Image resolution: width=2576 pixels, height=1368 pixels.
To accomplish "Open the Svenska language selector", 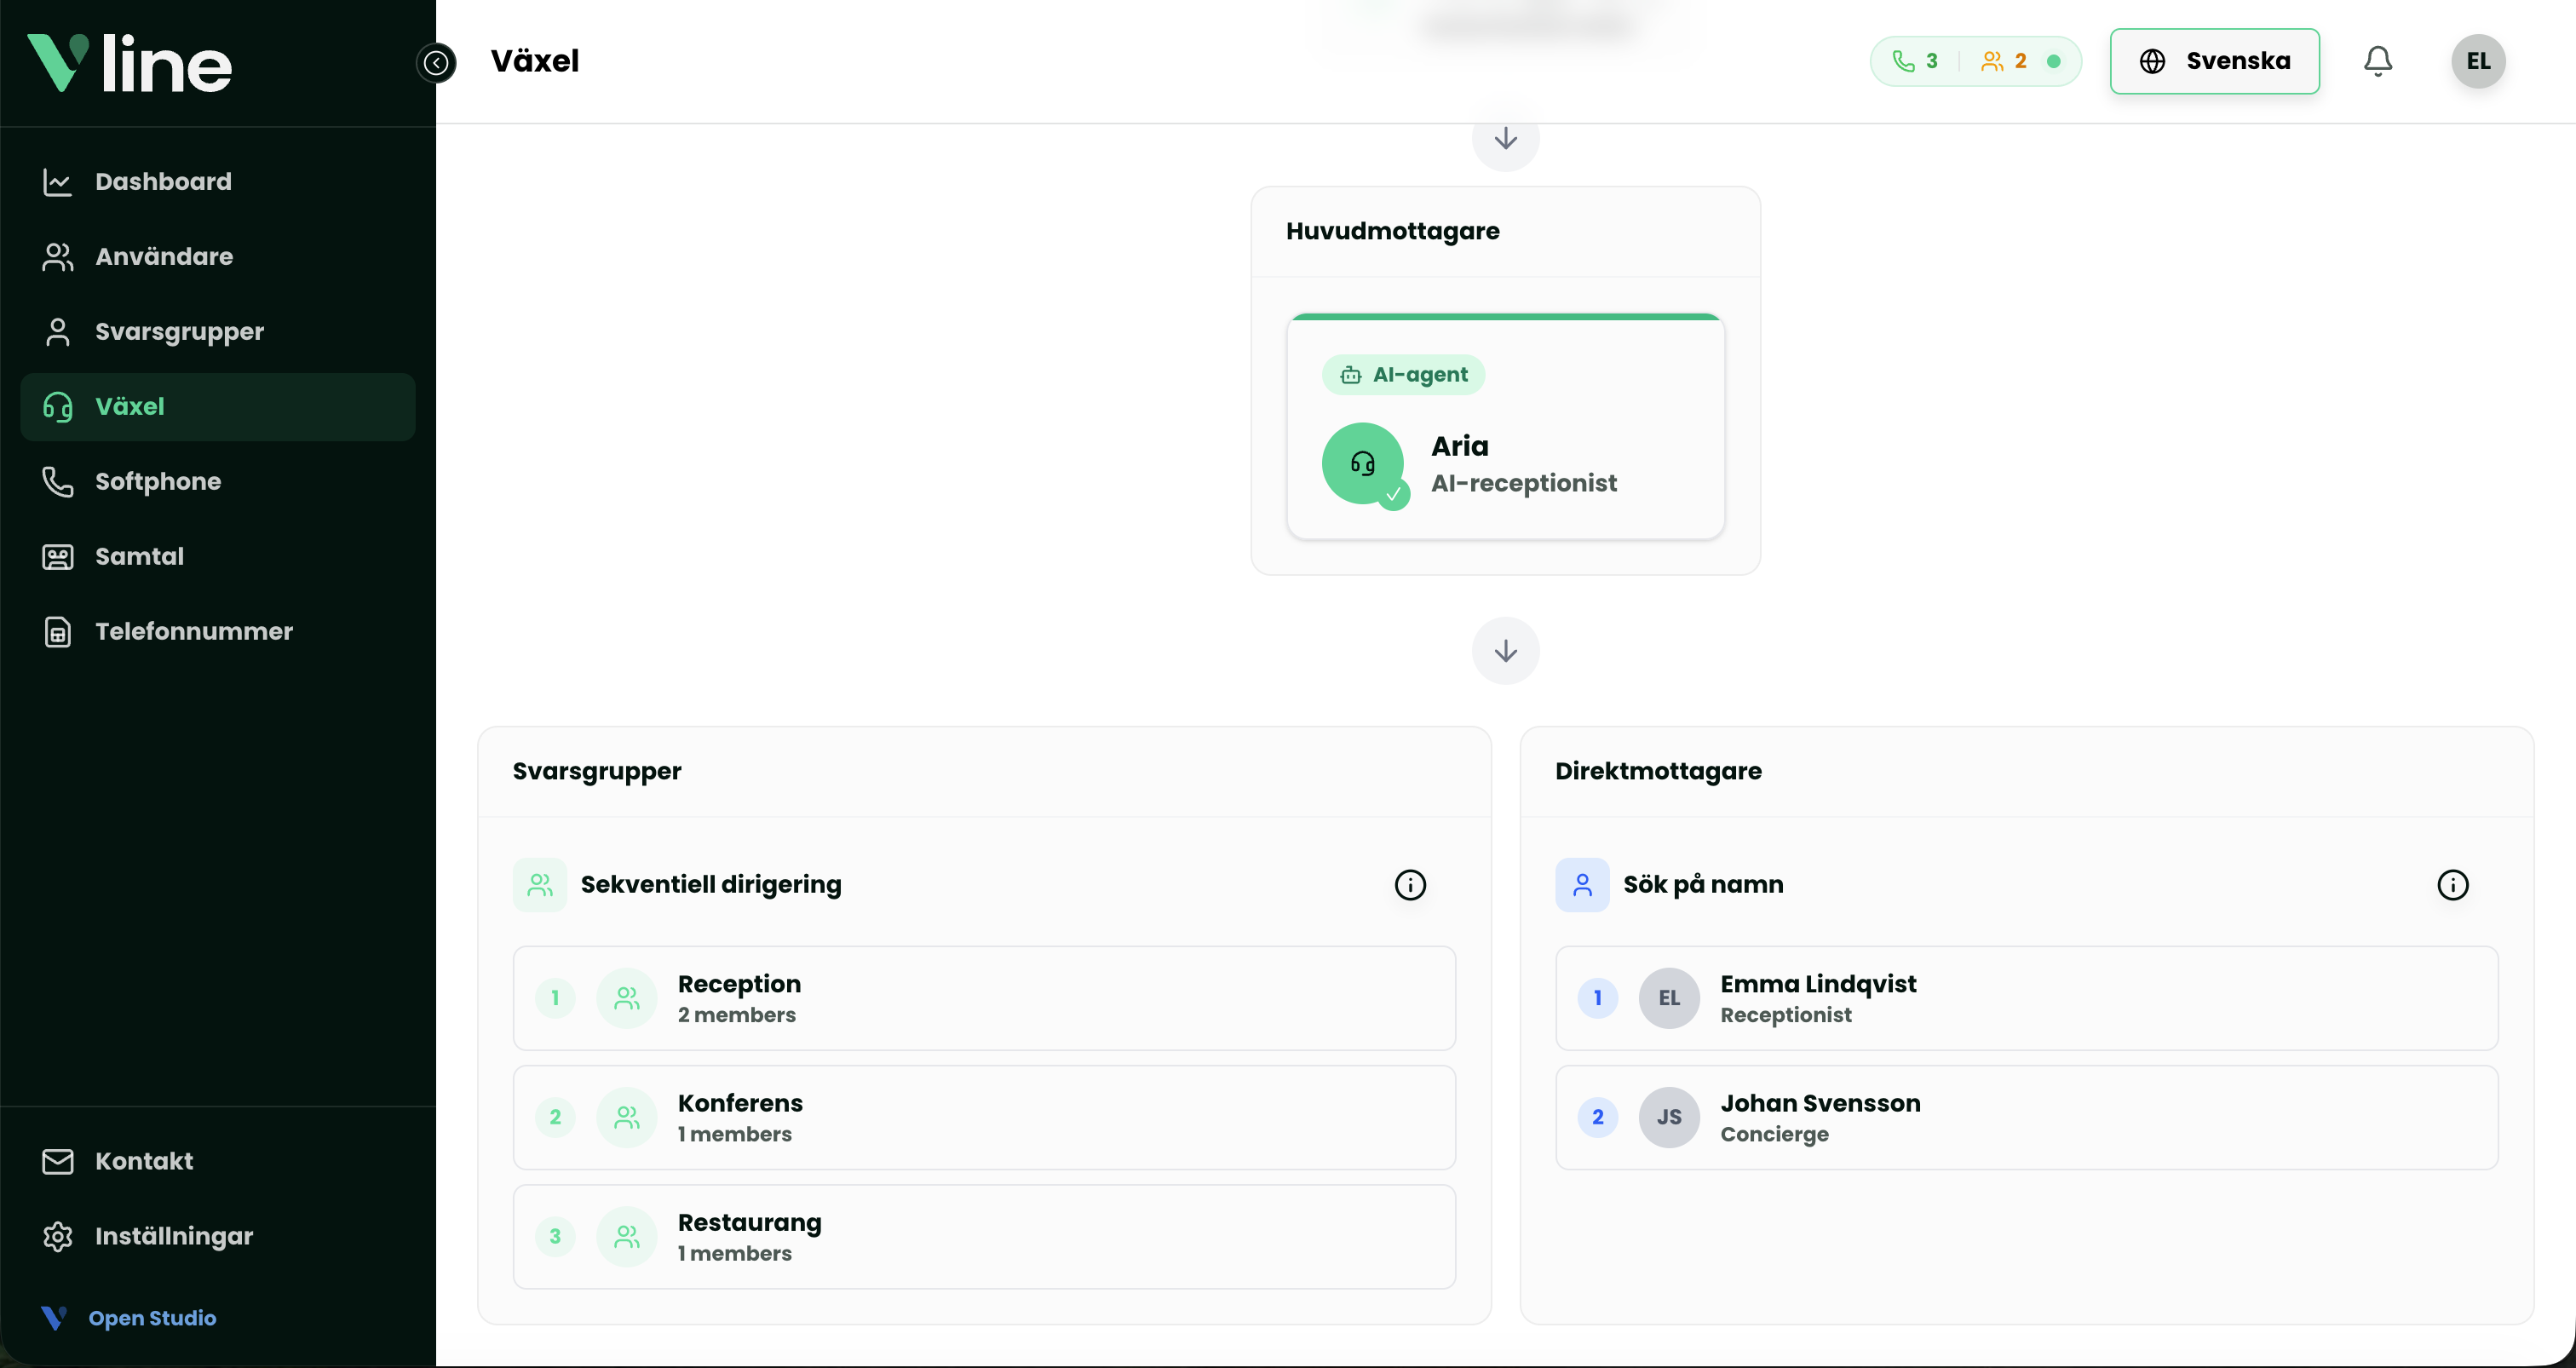I will [x=2214, y=61].
